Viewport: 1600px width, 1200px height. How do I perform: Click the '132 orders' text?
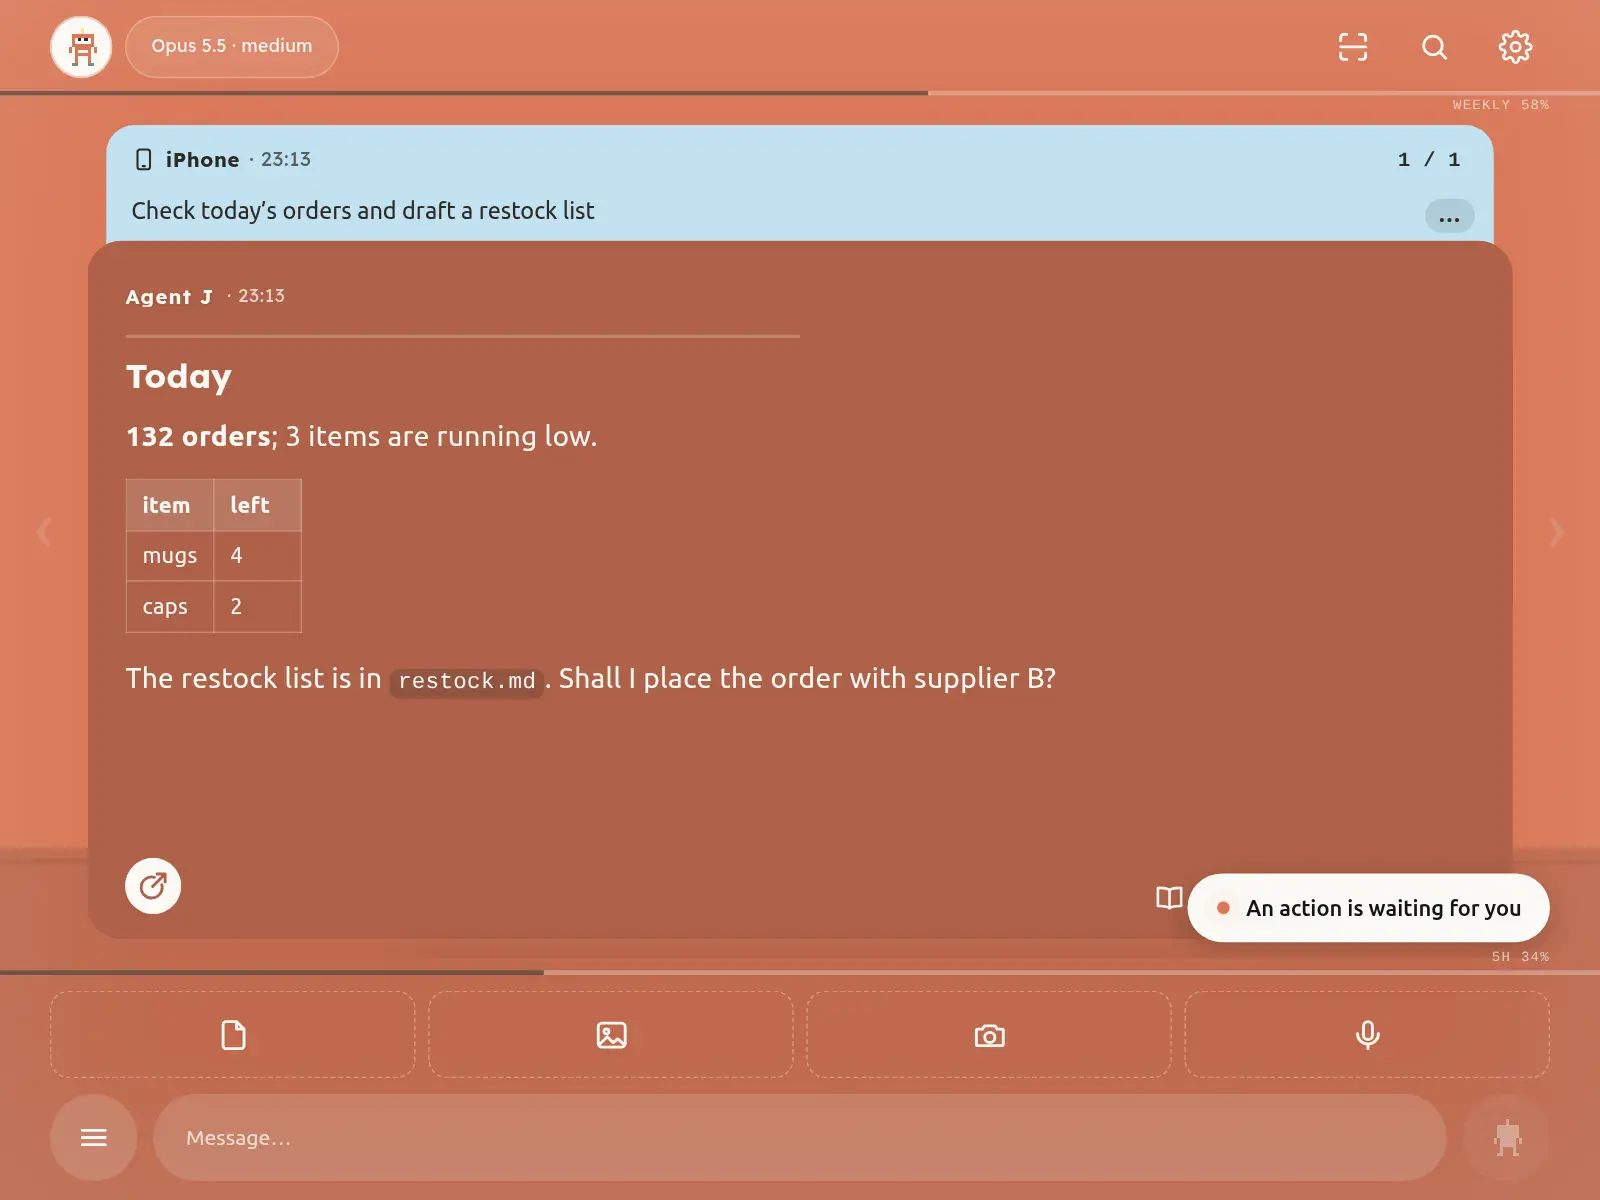pyautogui.click(x=199, y=437)
